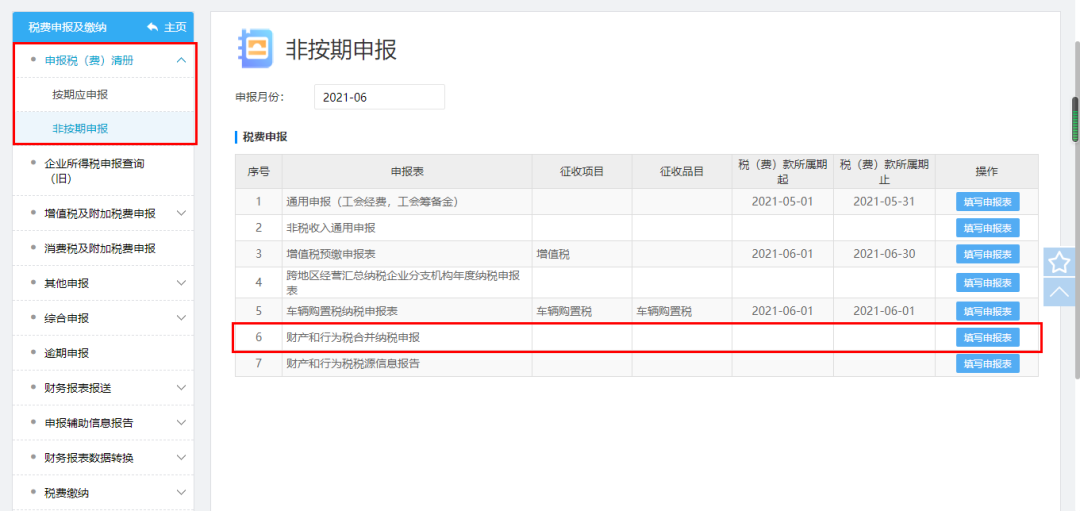Expand 增值税及附加税费申报 menu
Image resolution: width=1080 pixels, height=511 pixels.
[x=181, y=213]
